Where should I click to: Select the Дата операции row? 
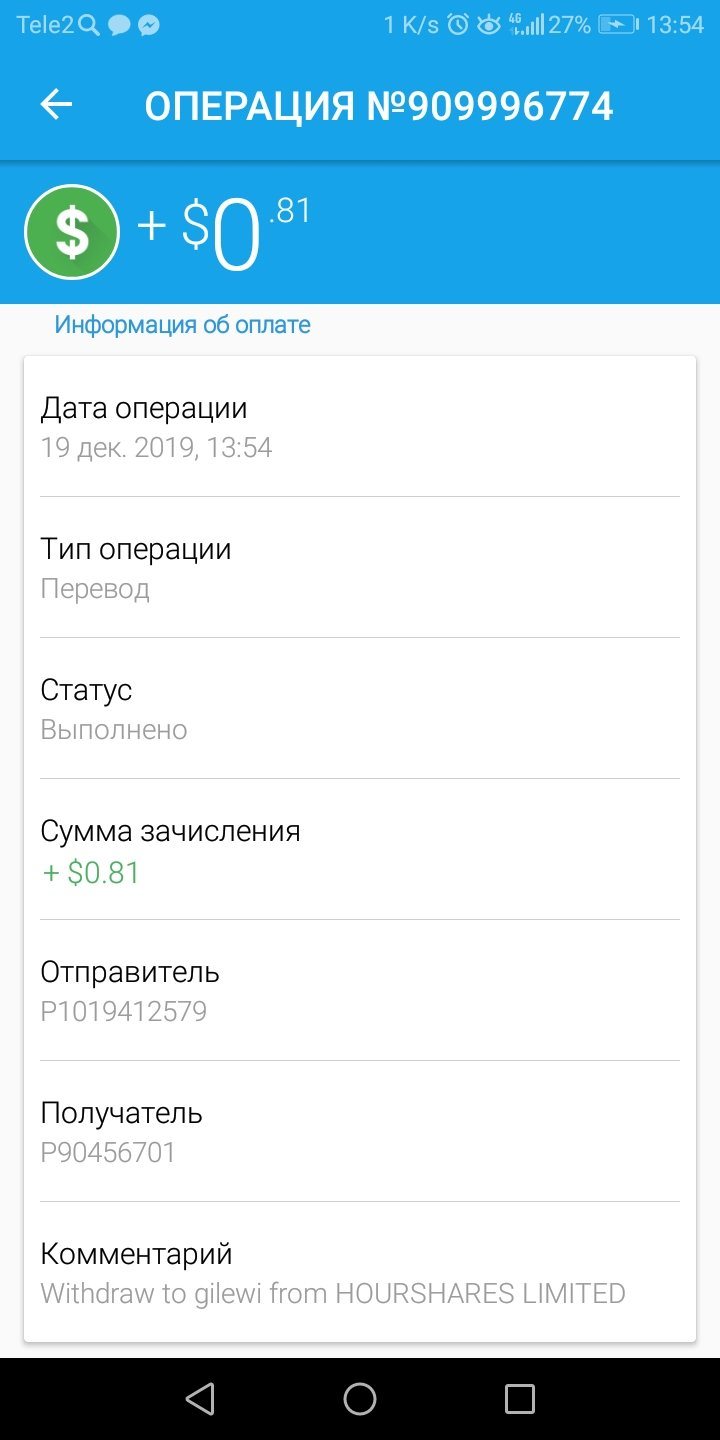click(360, 427)
